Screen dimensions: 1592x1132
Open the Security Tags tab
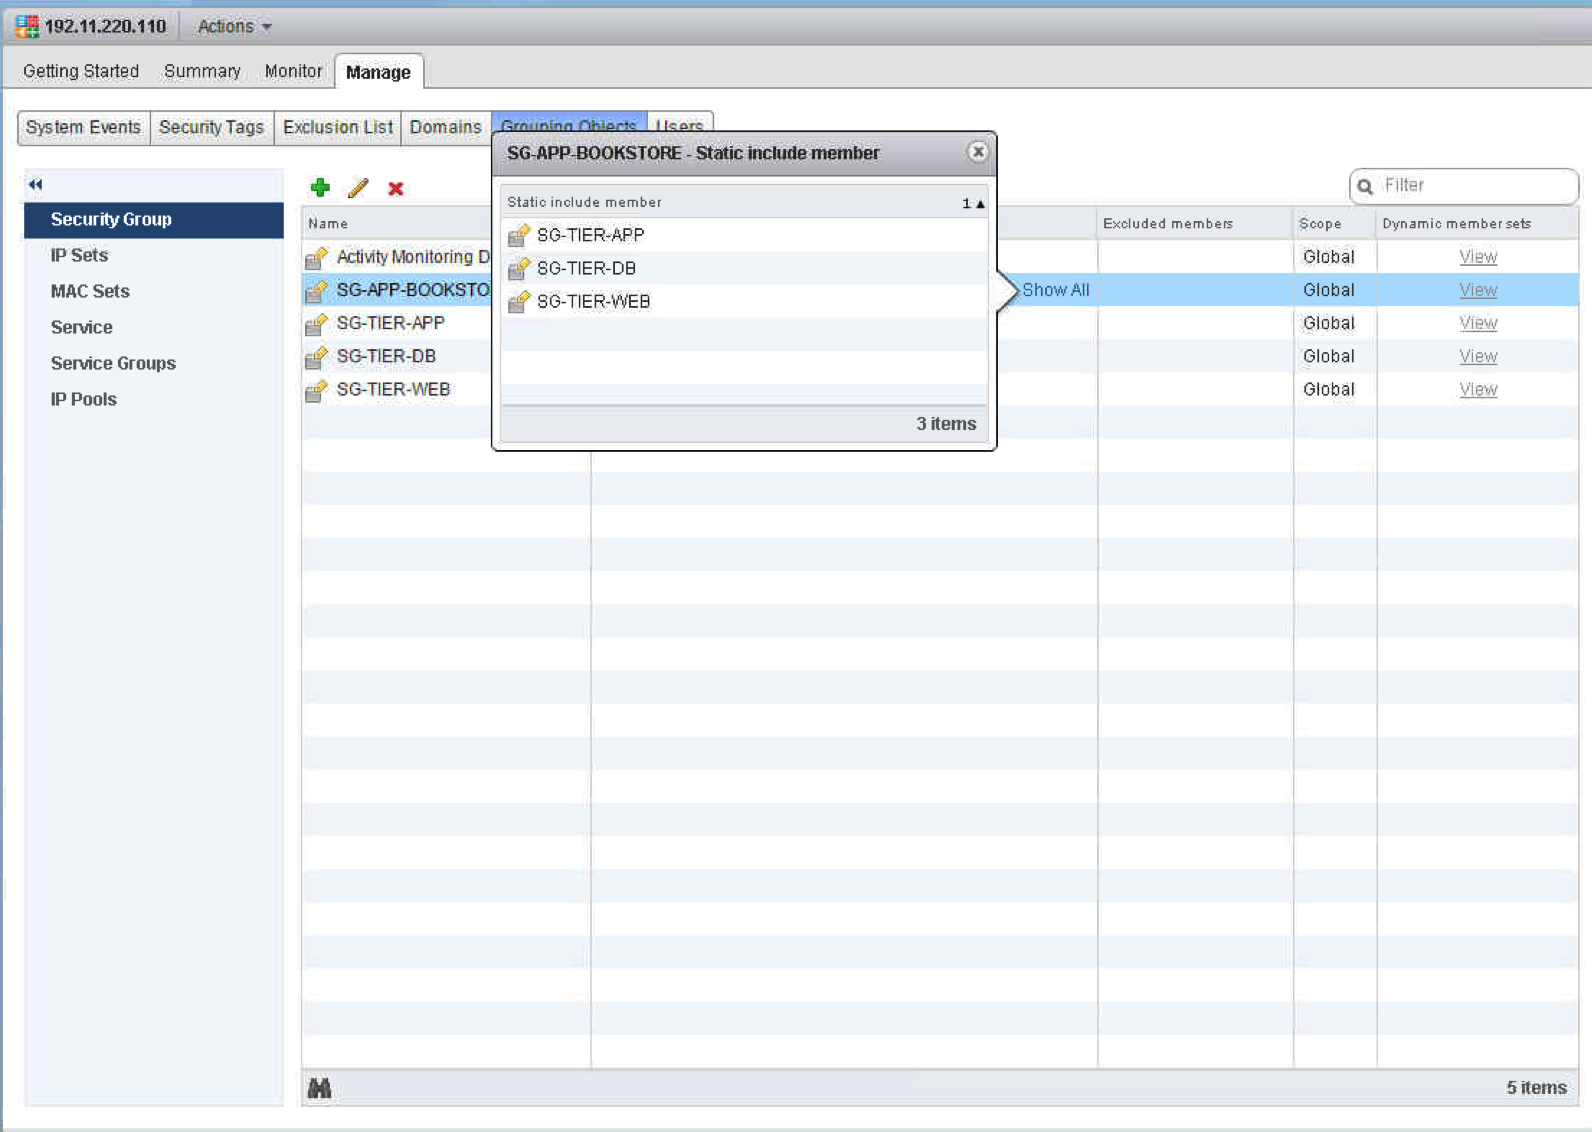tap(211, 127)
